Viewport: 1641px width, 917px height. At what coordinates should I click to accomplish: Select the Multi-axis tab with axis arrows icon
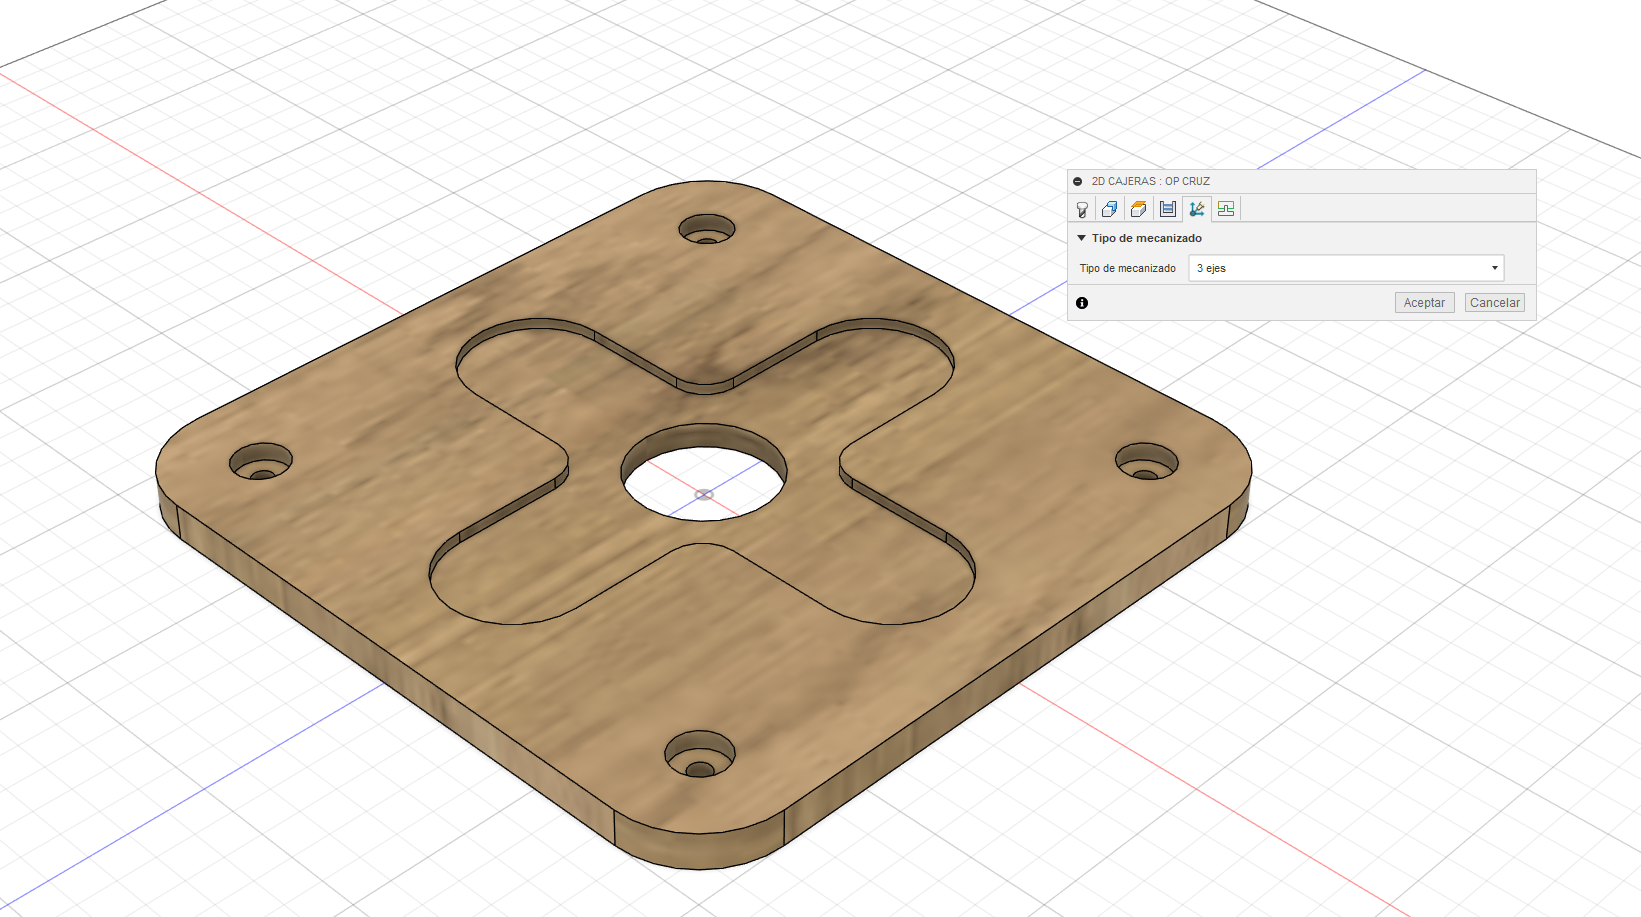[1197, 209]
